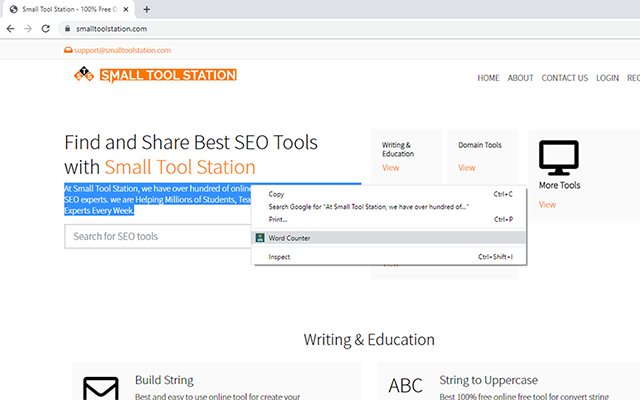640x400 pixels.
Task: Click the browser back arrow
Action: click(x=11, y=29)
